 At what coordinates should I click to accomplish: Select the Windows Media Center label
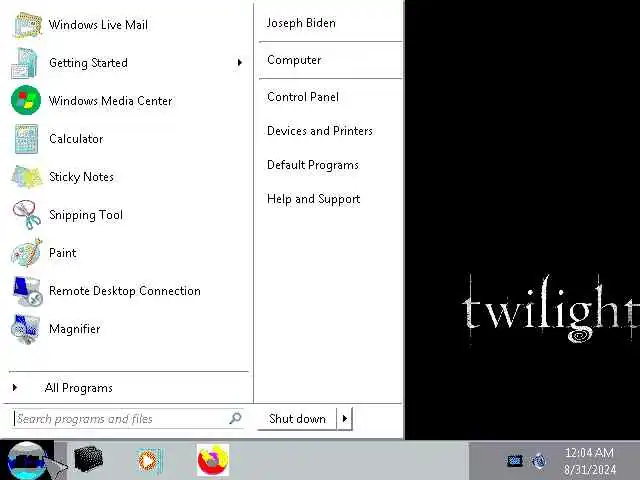pyautogui.click(x=110, y=101)
